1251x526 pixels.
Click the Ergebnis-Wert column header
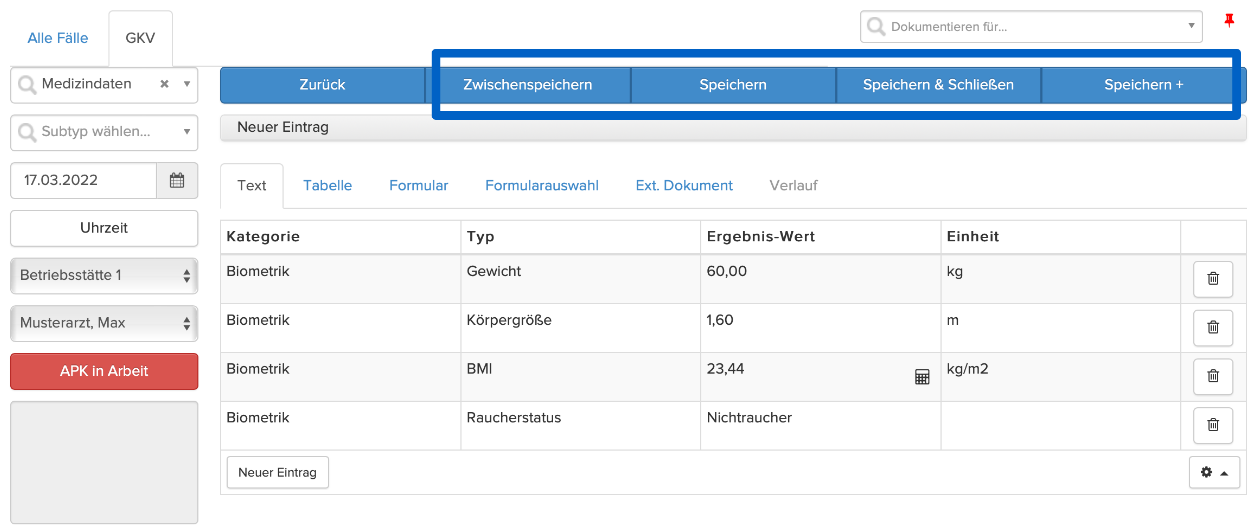click(821, 237)
